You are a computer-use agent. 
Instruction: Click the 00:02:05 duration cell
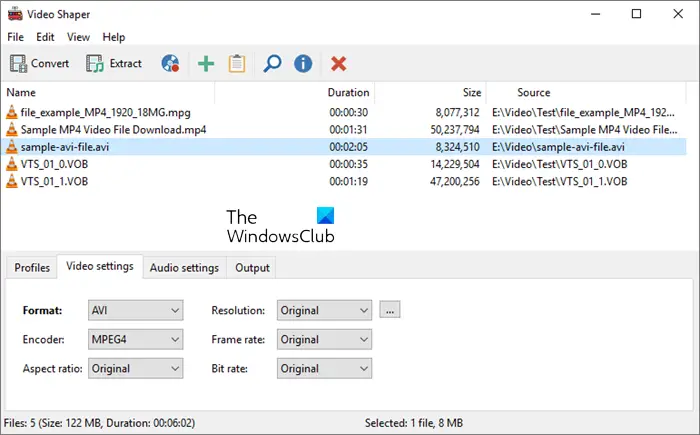(x=349, y=146)
